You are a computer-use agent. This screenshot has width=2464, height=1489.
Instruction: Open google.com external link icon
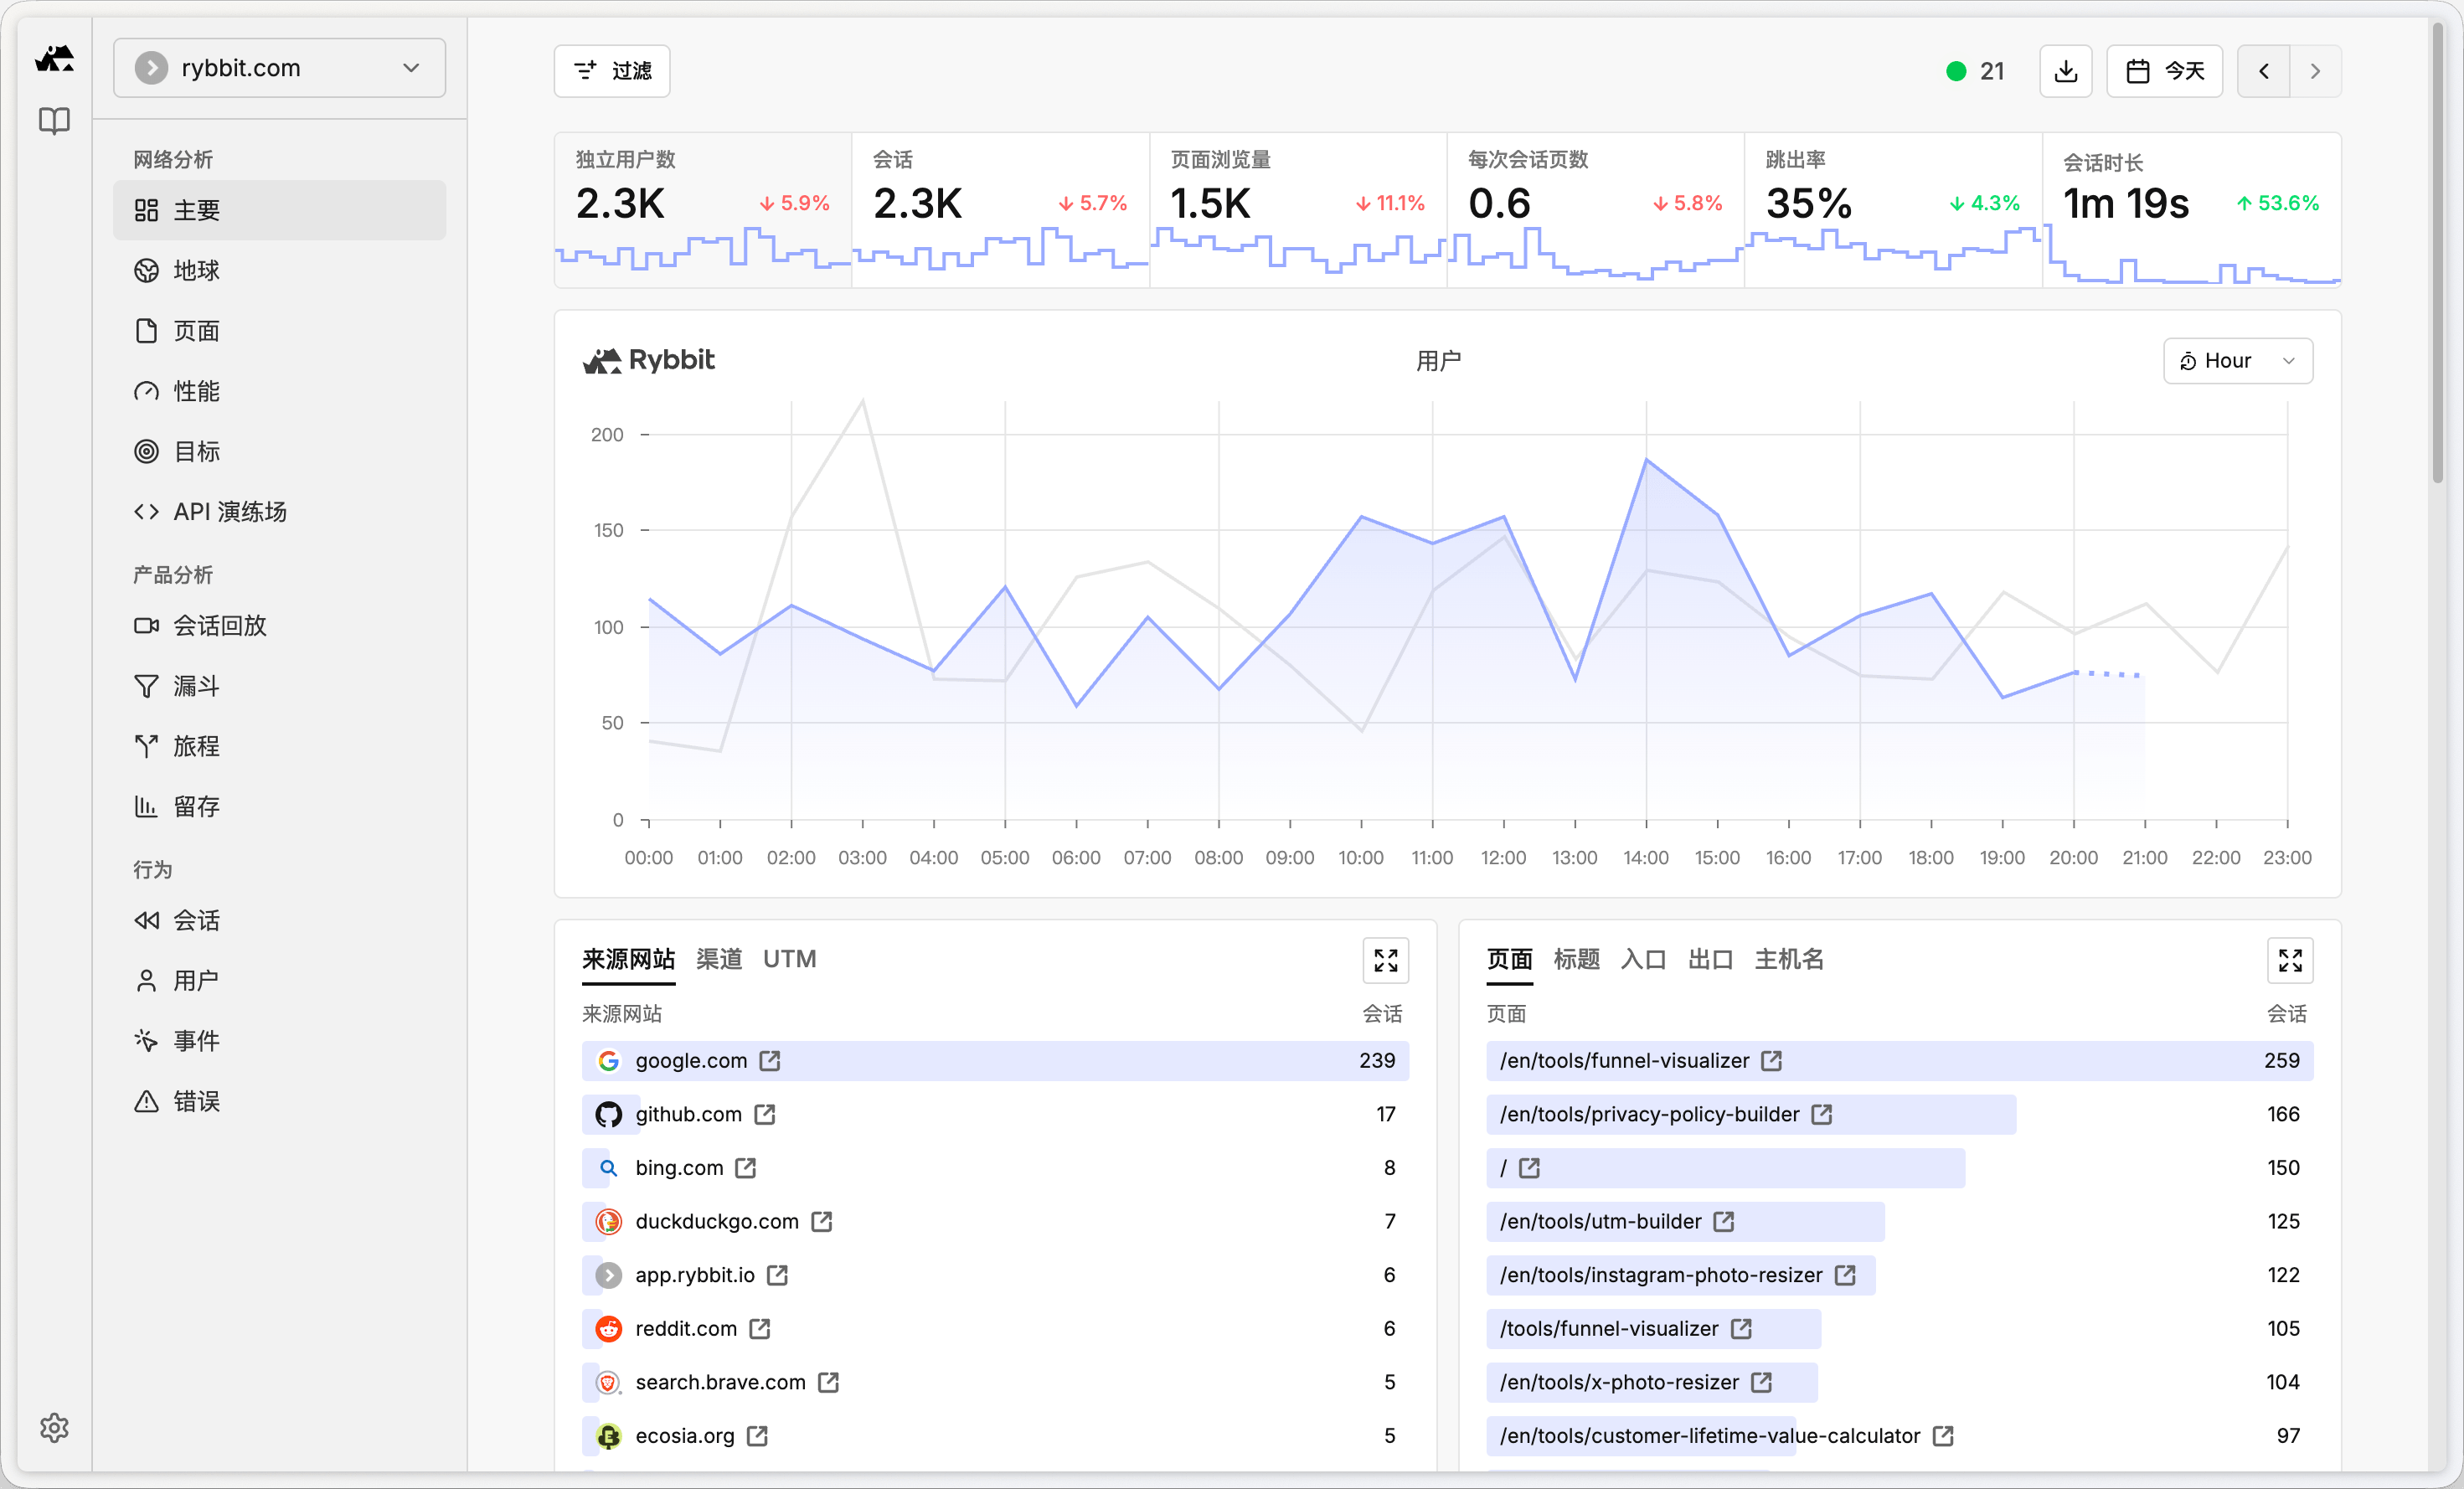(769, 1060)
